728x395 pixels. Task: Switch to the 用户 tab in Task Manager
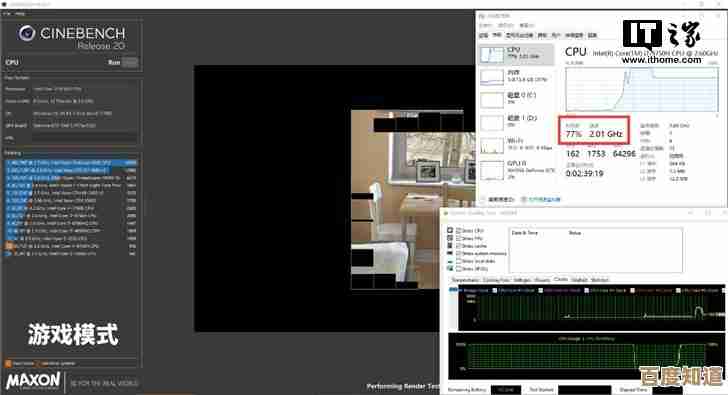point(556,35)
